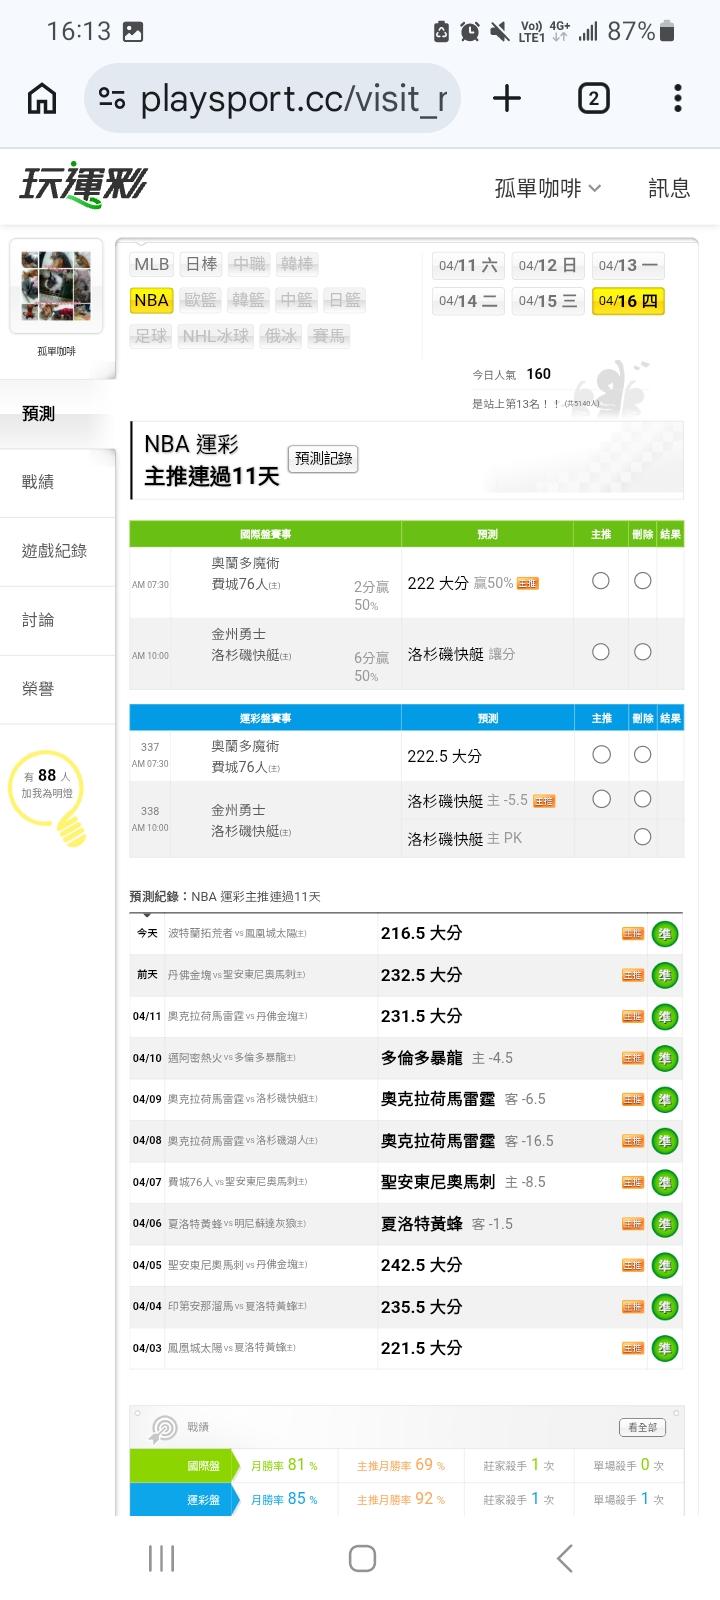Click the 看全部 button in 戰績 section
This screenshot has width=720, height=1600.
642,1427
